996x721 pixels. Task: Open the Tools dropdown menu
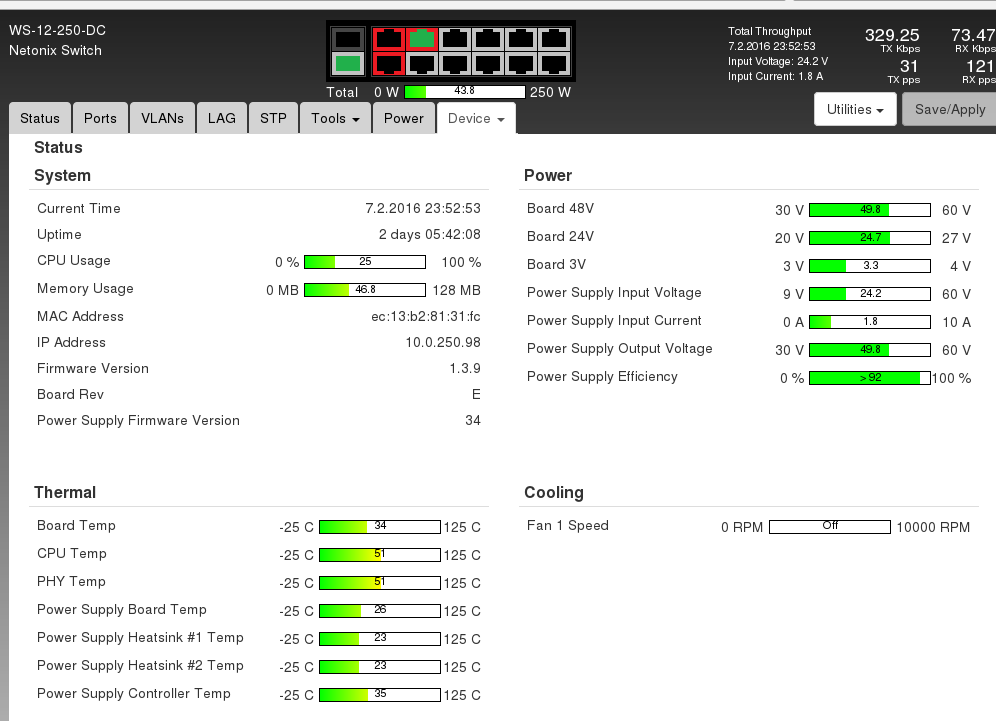tap(335, 118)
